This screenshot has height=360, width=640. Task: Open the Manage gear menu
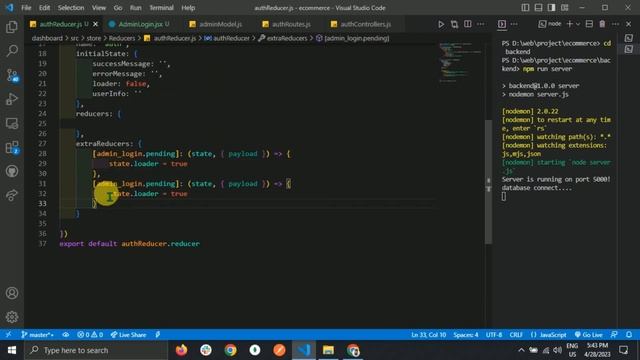tap(12, 317)
